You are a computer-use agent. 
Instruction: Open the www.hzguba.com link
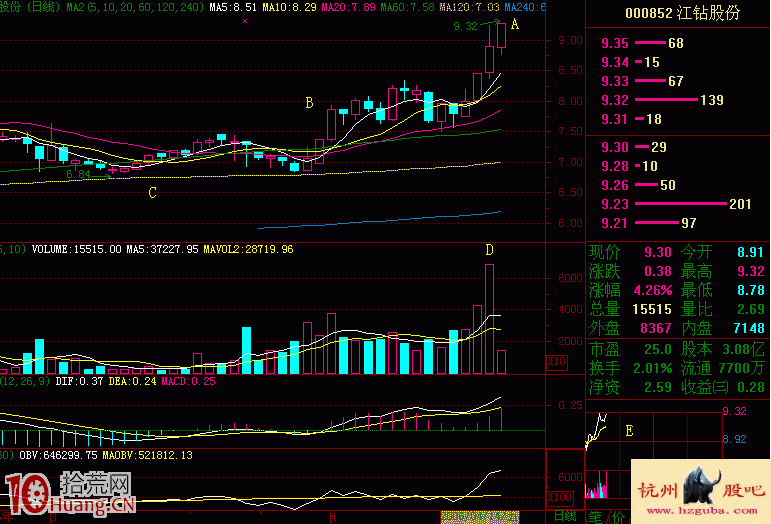[x=702, y=511]
